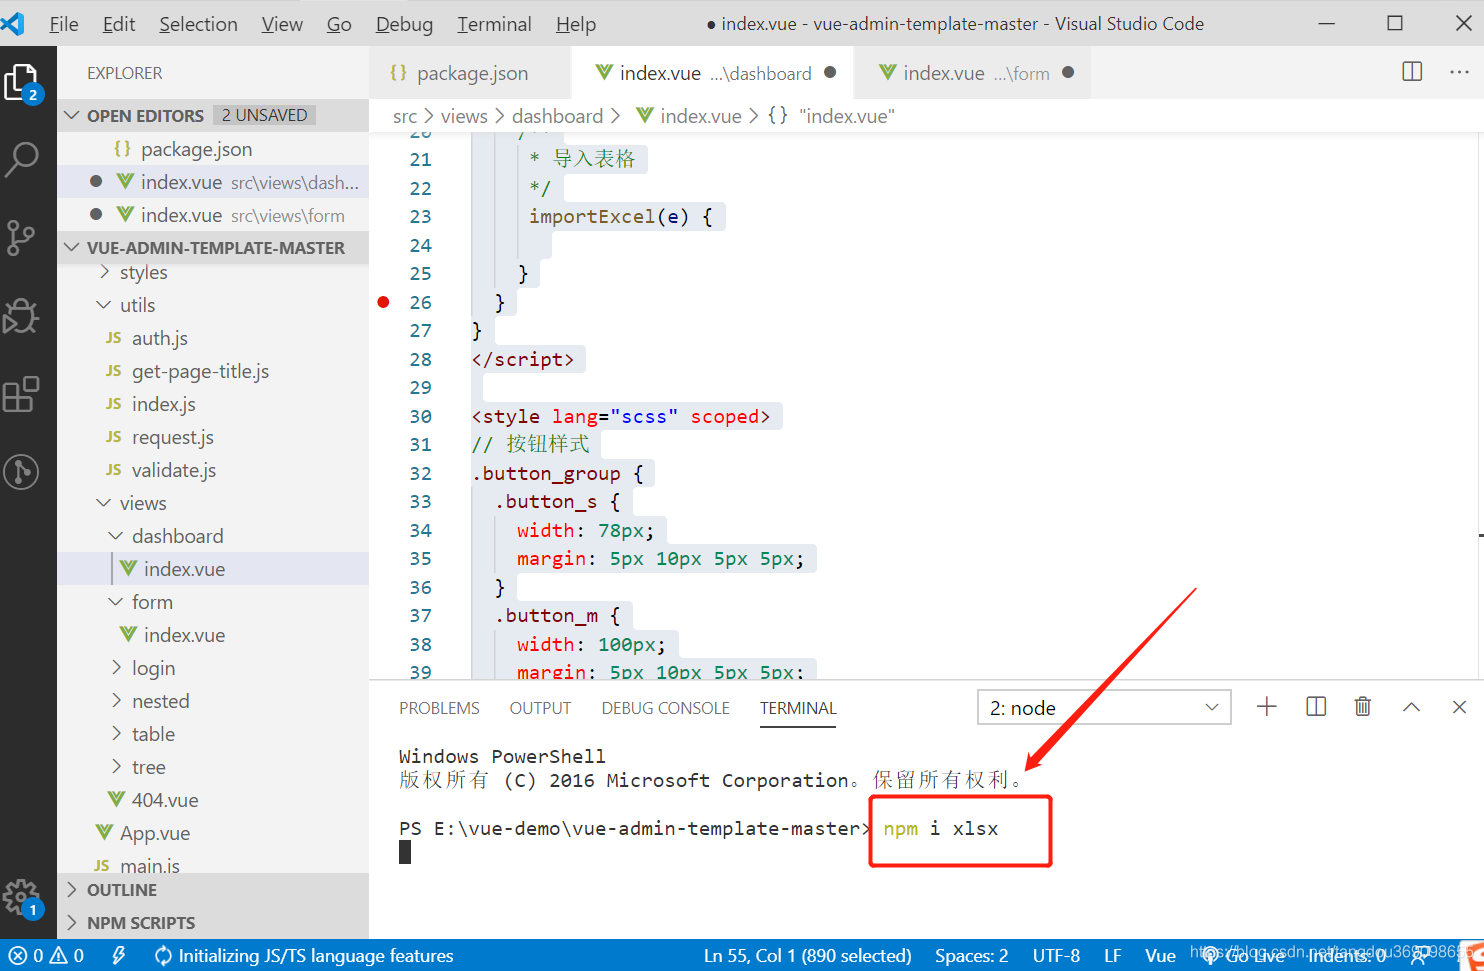The width and height of the screenshot is (1484, 971).
Task: Toggle breakpoint on line 26
Action: (x=383, y=302)
